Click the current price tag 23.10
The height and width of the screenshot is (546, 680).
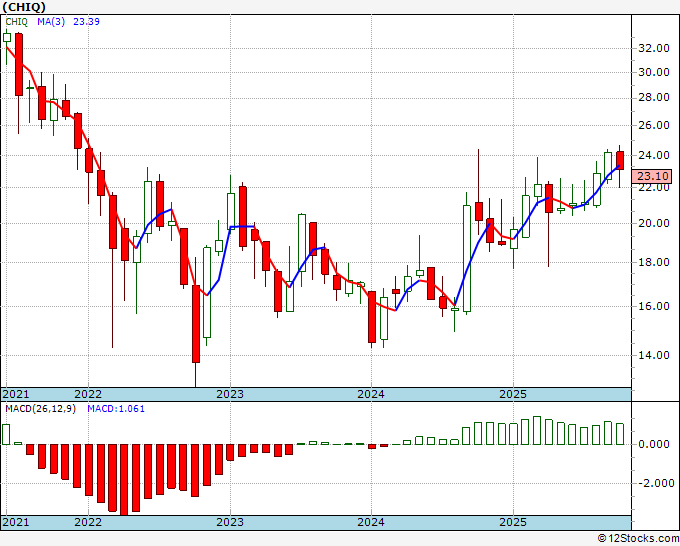pyautogui.click(x=651, y=176)
